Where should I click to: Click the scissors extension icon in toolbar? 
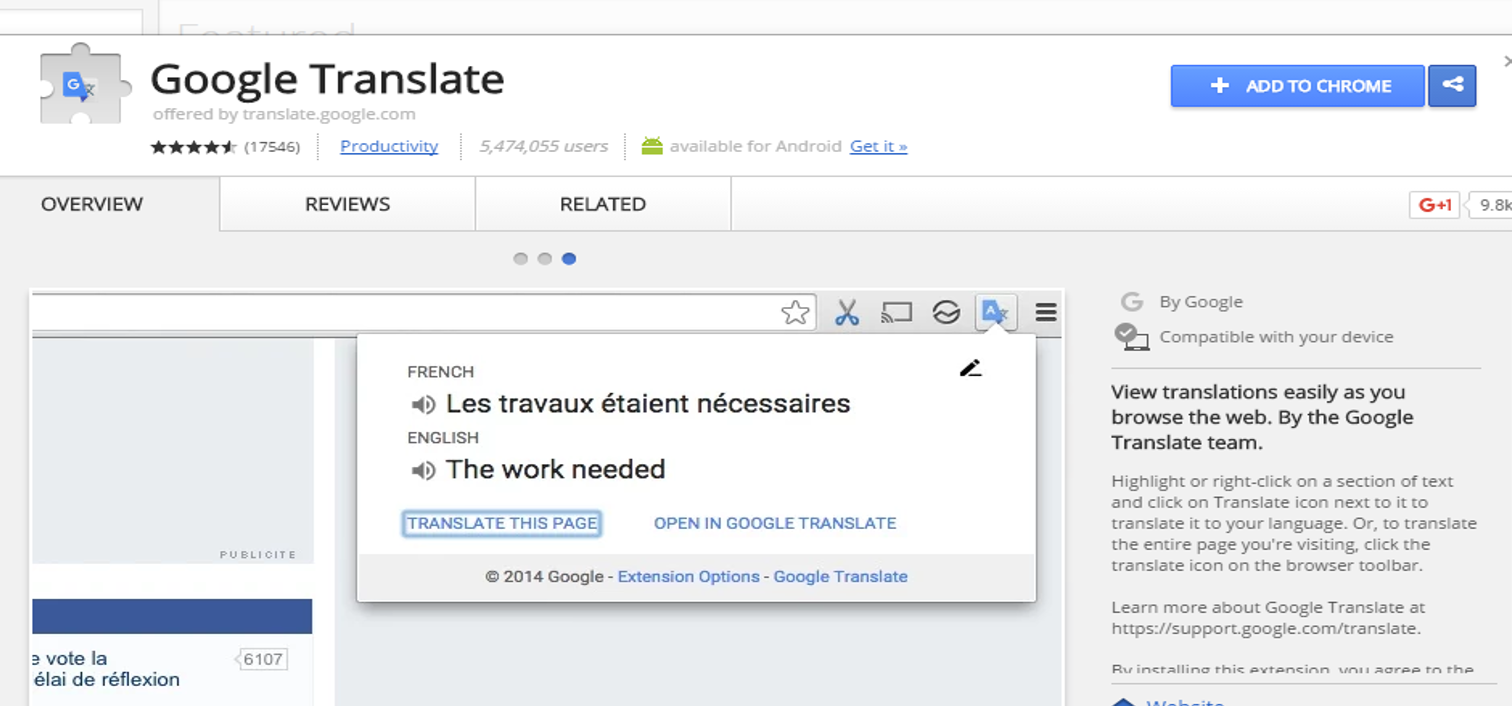coord(847,313)
